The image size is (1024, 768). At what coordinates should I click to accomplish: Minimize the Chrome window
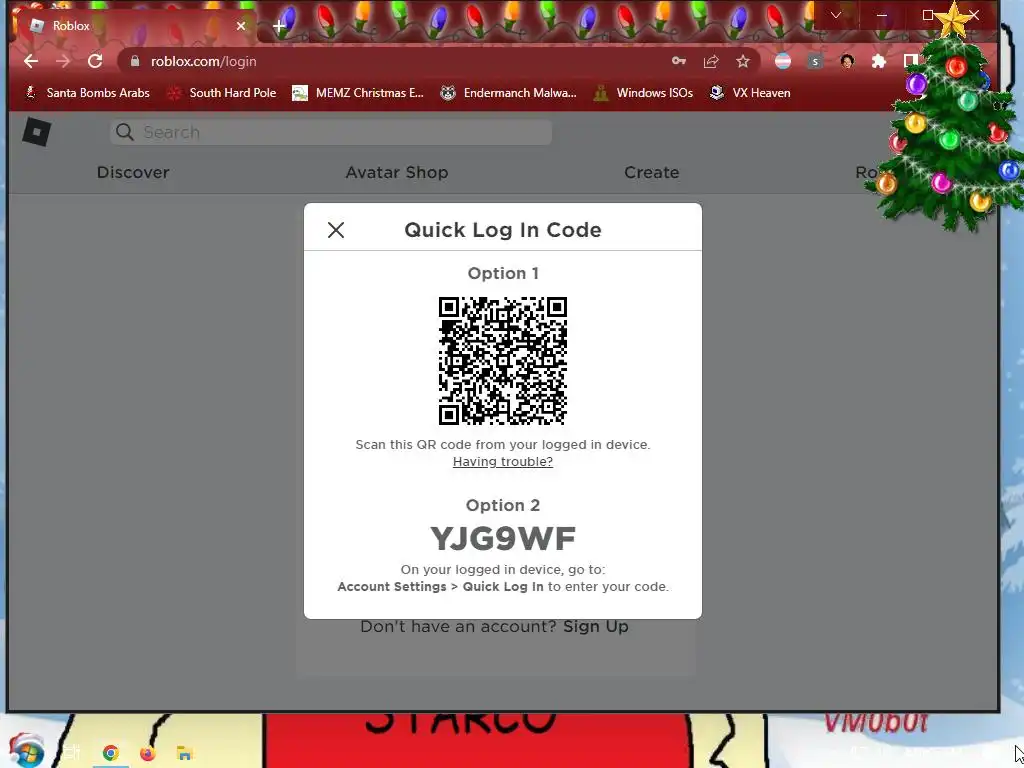(x=882, y=15)
